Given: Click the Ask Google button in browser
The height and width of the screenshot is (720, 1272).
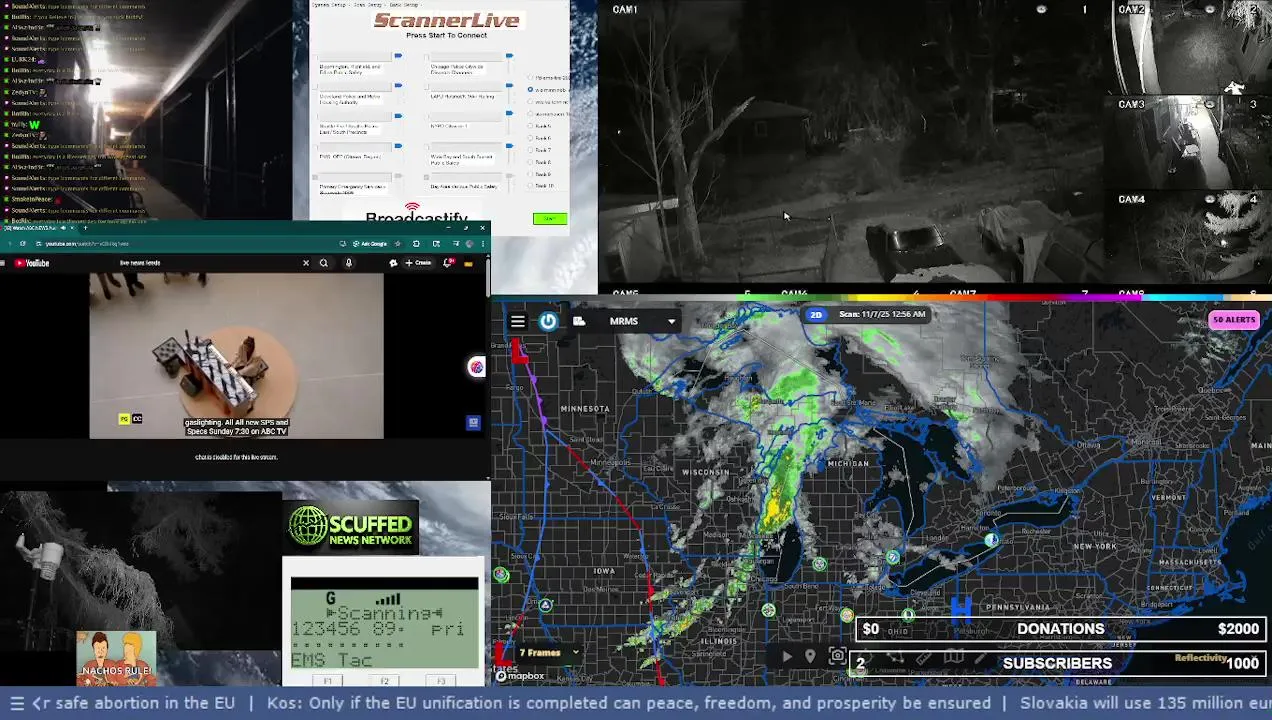Looking at the screenshot, I should coord(370,244).
